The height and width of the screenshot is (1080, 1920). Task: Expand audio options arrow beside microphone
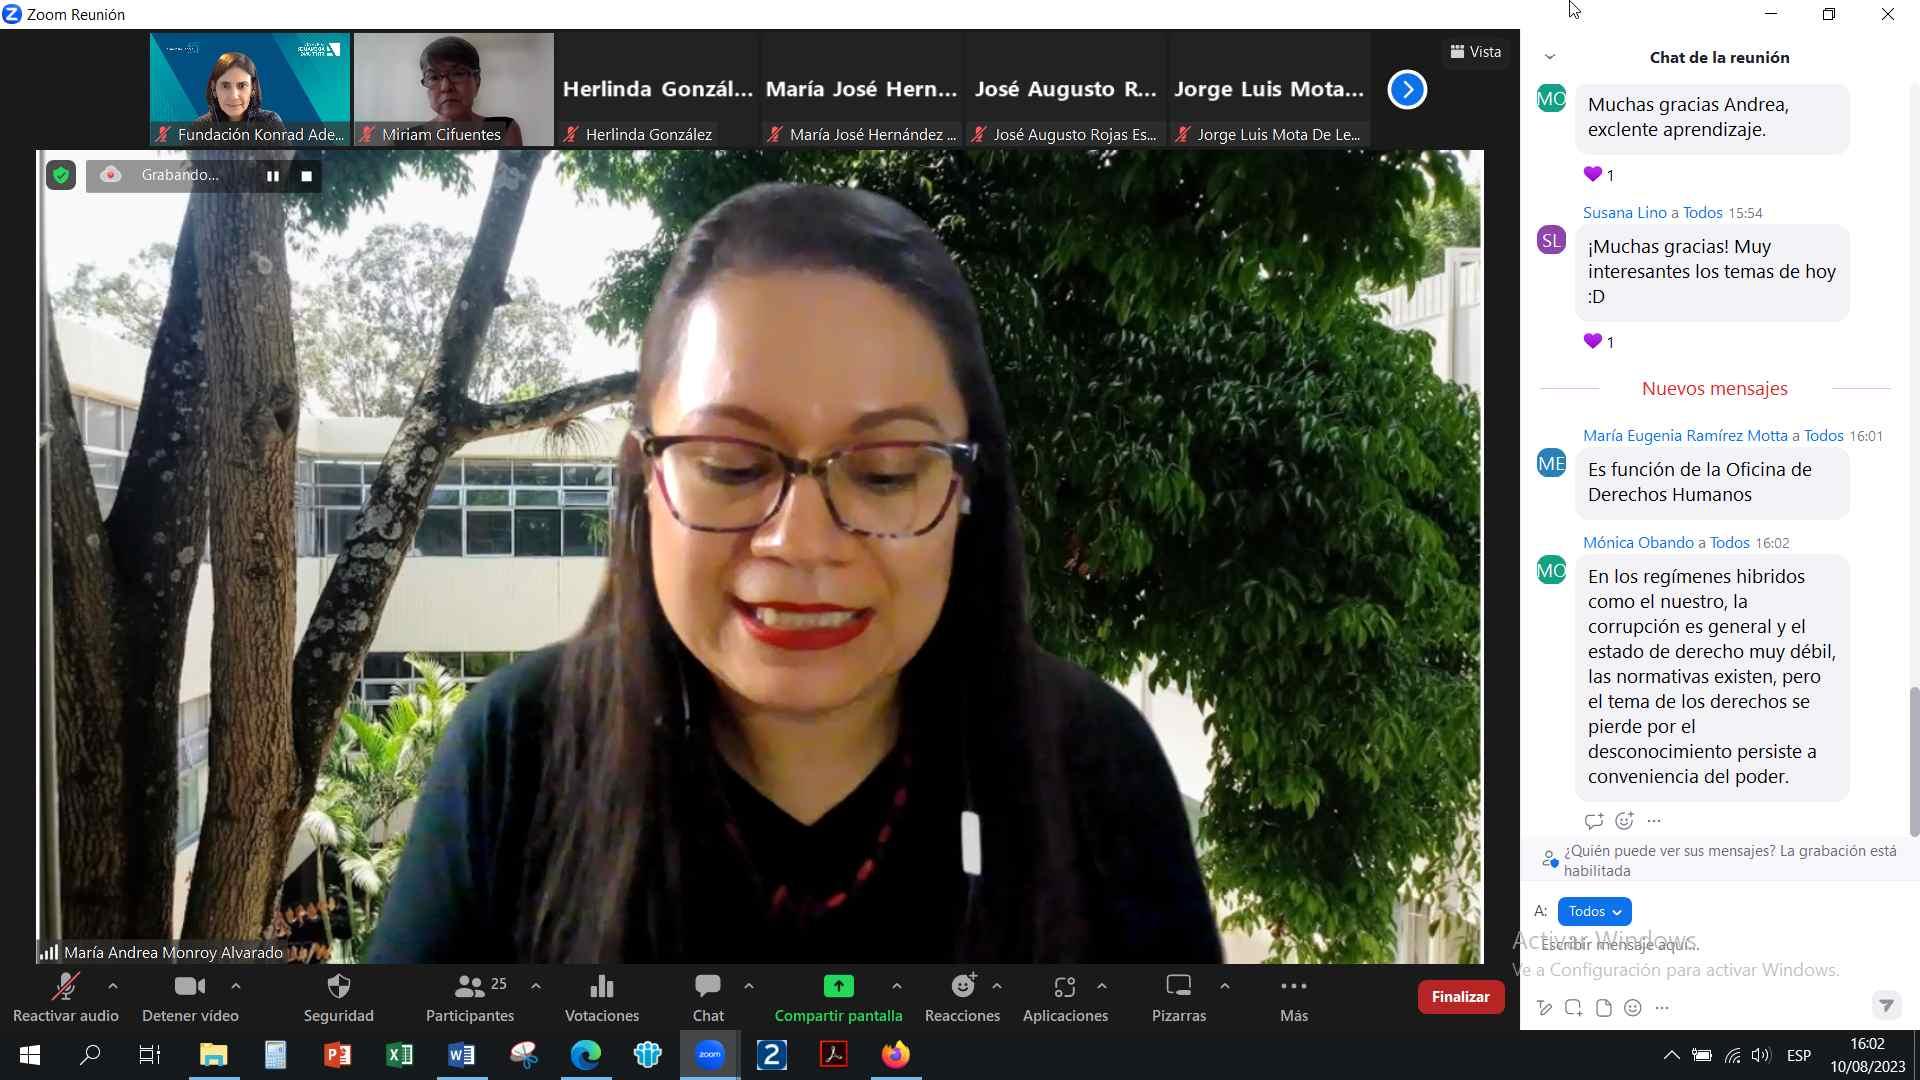(x=113, y=986)
